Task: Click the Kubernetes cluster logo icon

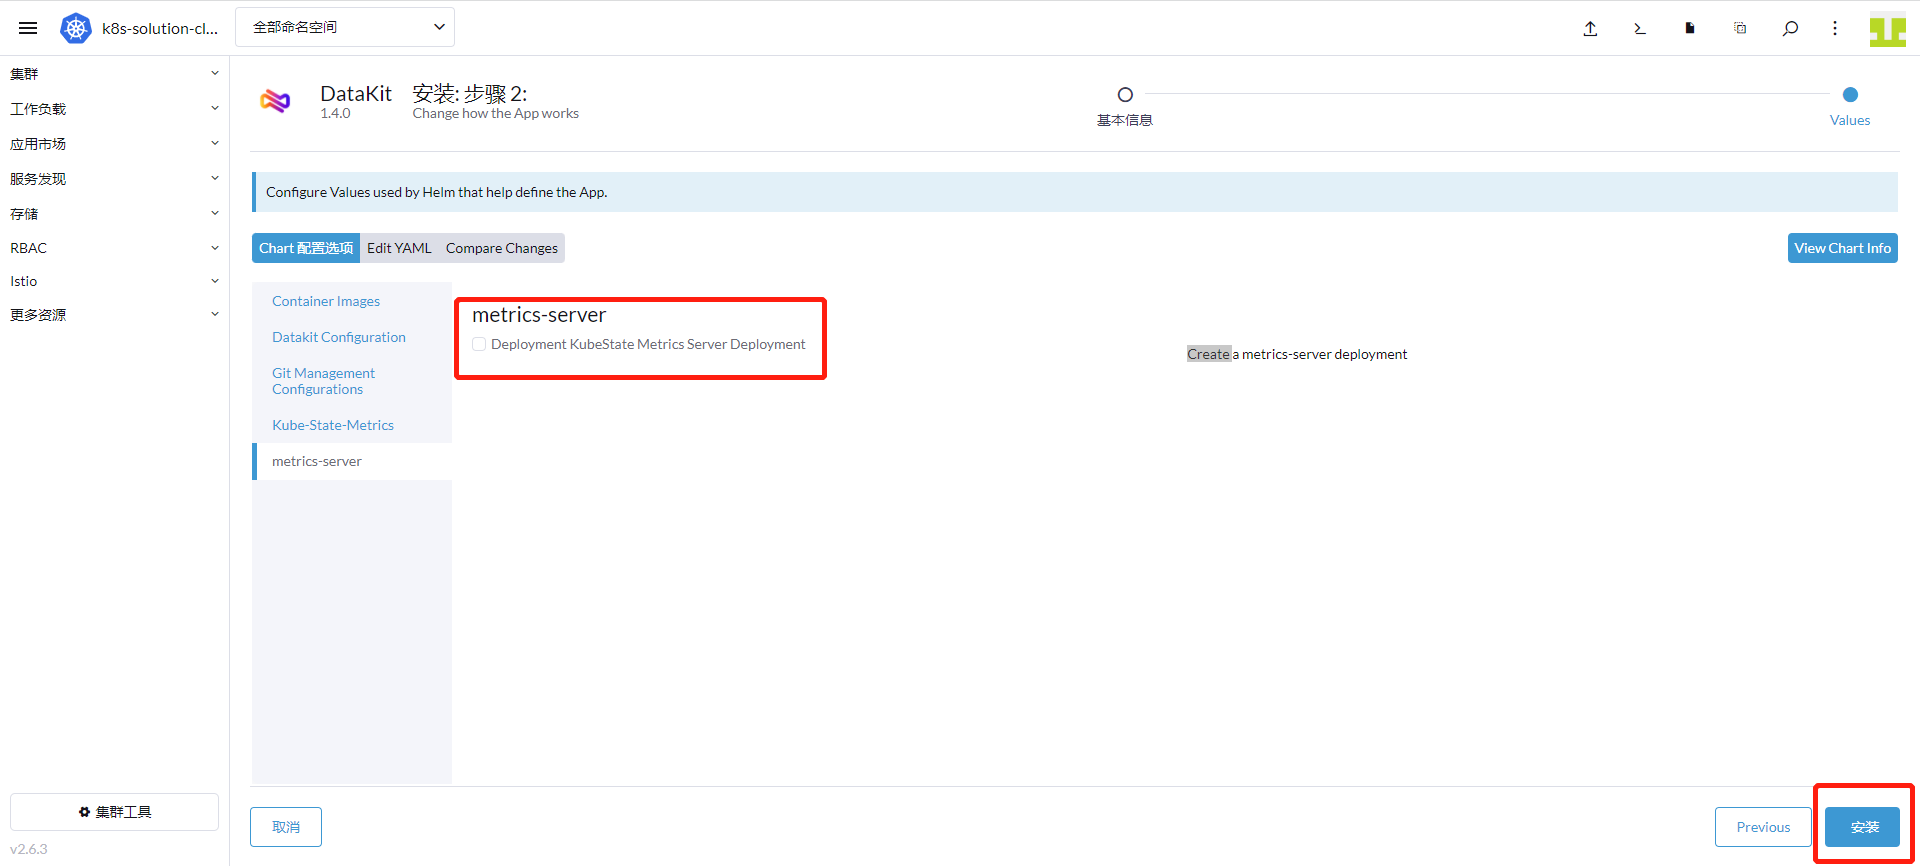Action: pyautogui.click(x=76, y=28)
